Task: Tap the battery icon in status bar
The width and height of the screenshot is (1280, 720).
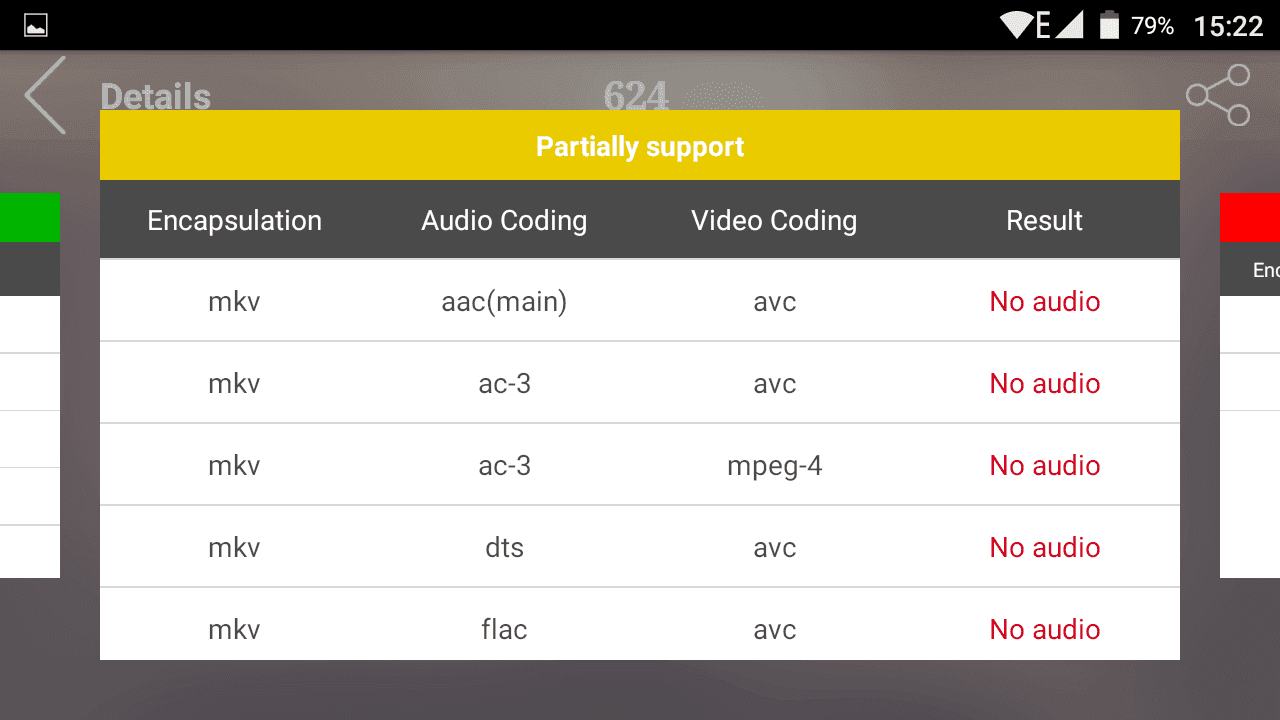Action: [x=1109, y=25]
